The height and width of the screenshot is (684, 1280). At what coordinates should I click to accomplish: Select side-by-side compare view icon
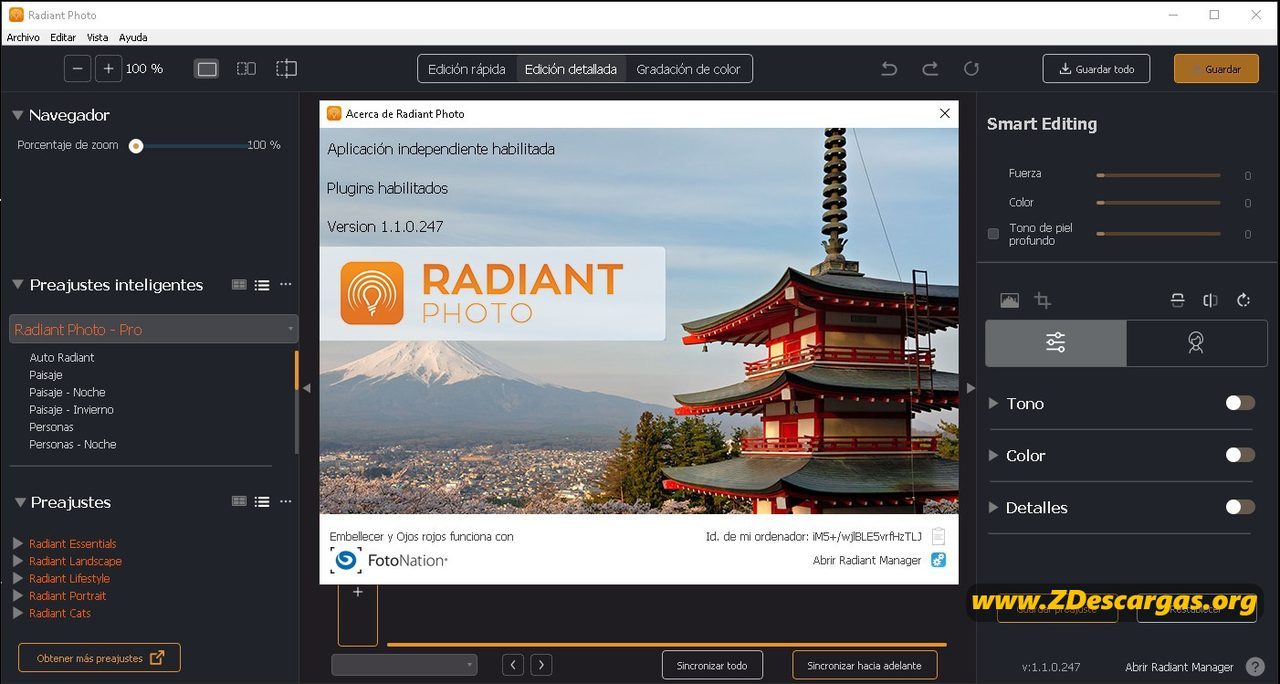tap(246, 69)
